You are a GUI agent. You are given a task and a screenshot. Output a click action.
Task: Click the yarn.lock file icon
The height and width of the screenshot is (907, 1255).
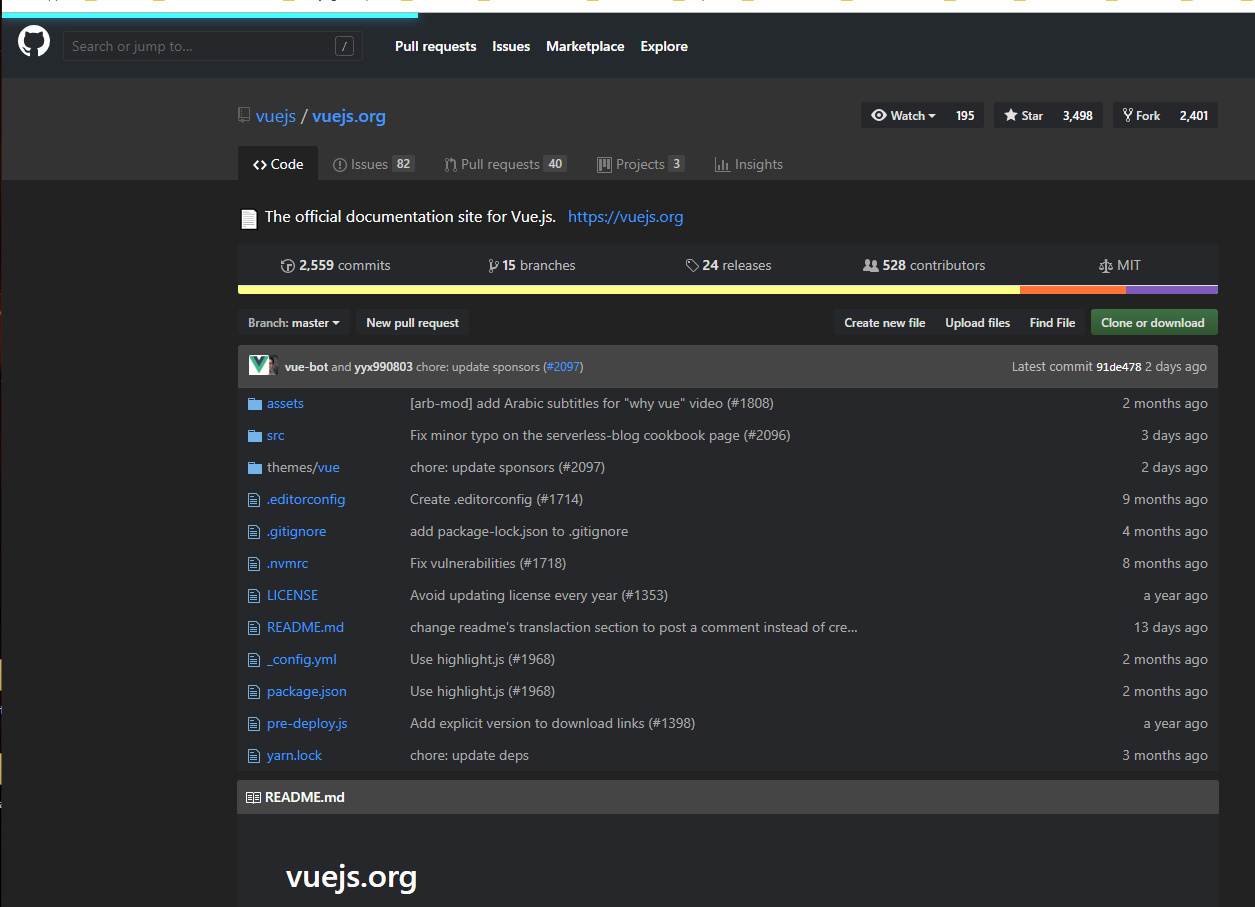click(x=254, y=756)
